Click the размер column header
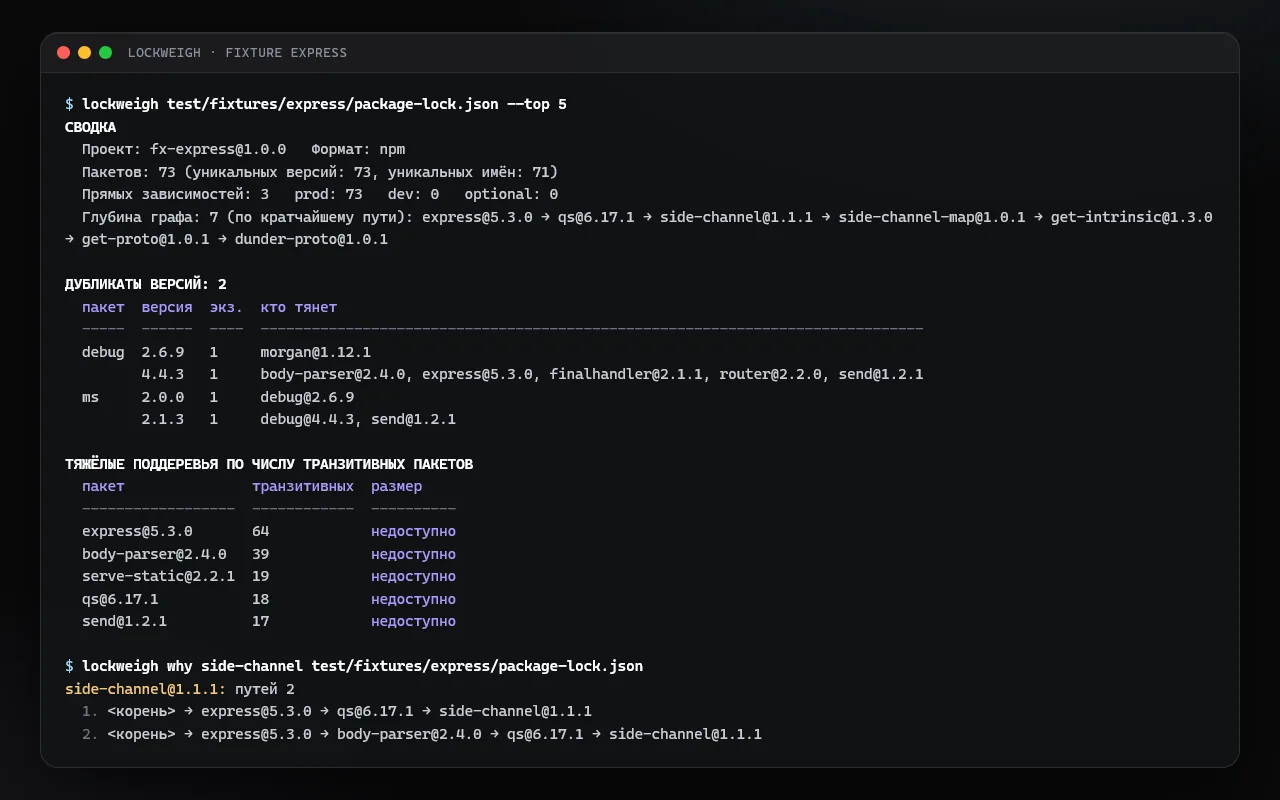 click(x=397, y=486)
